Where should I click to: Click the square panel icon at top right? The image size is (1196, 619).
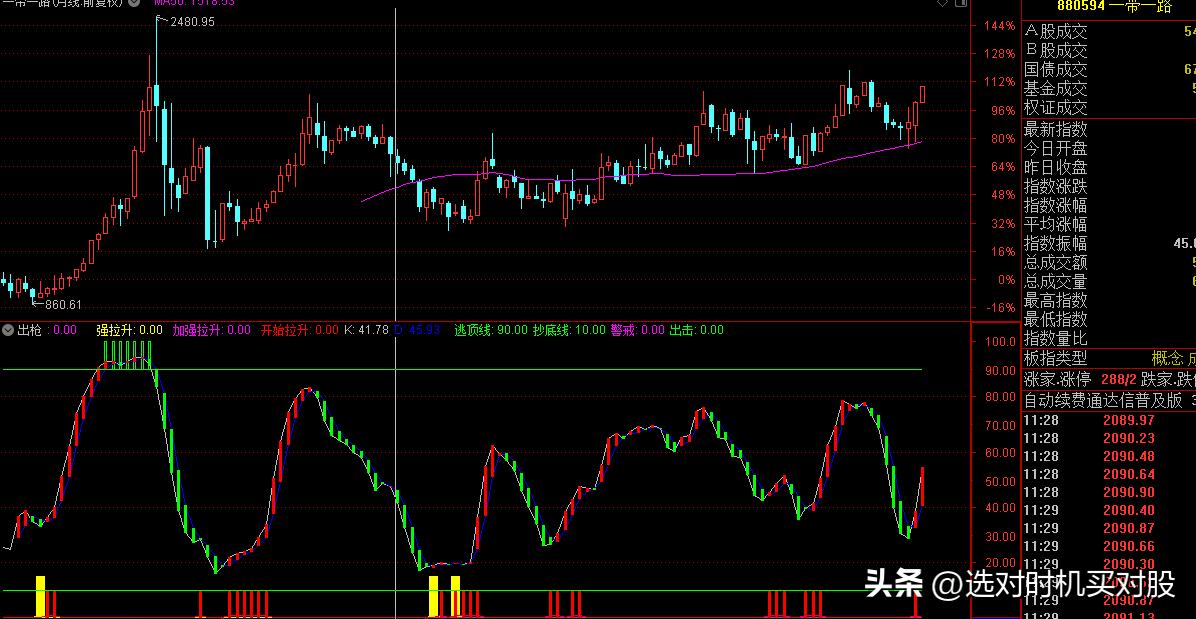(961, 4)
